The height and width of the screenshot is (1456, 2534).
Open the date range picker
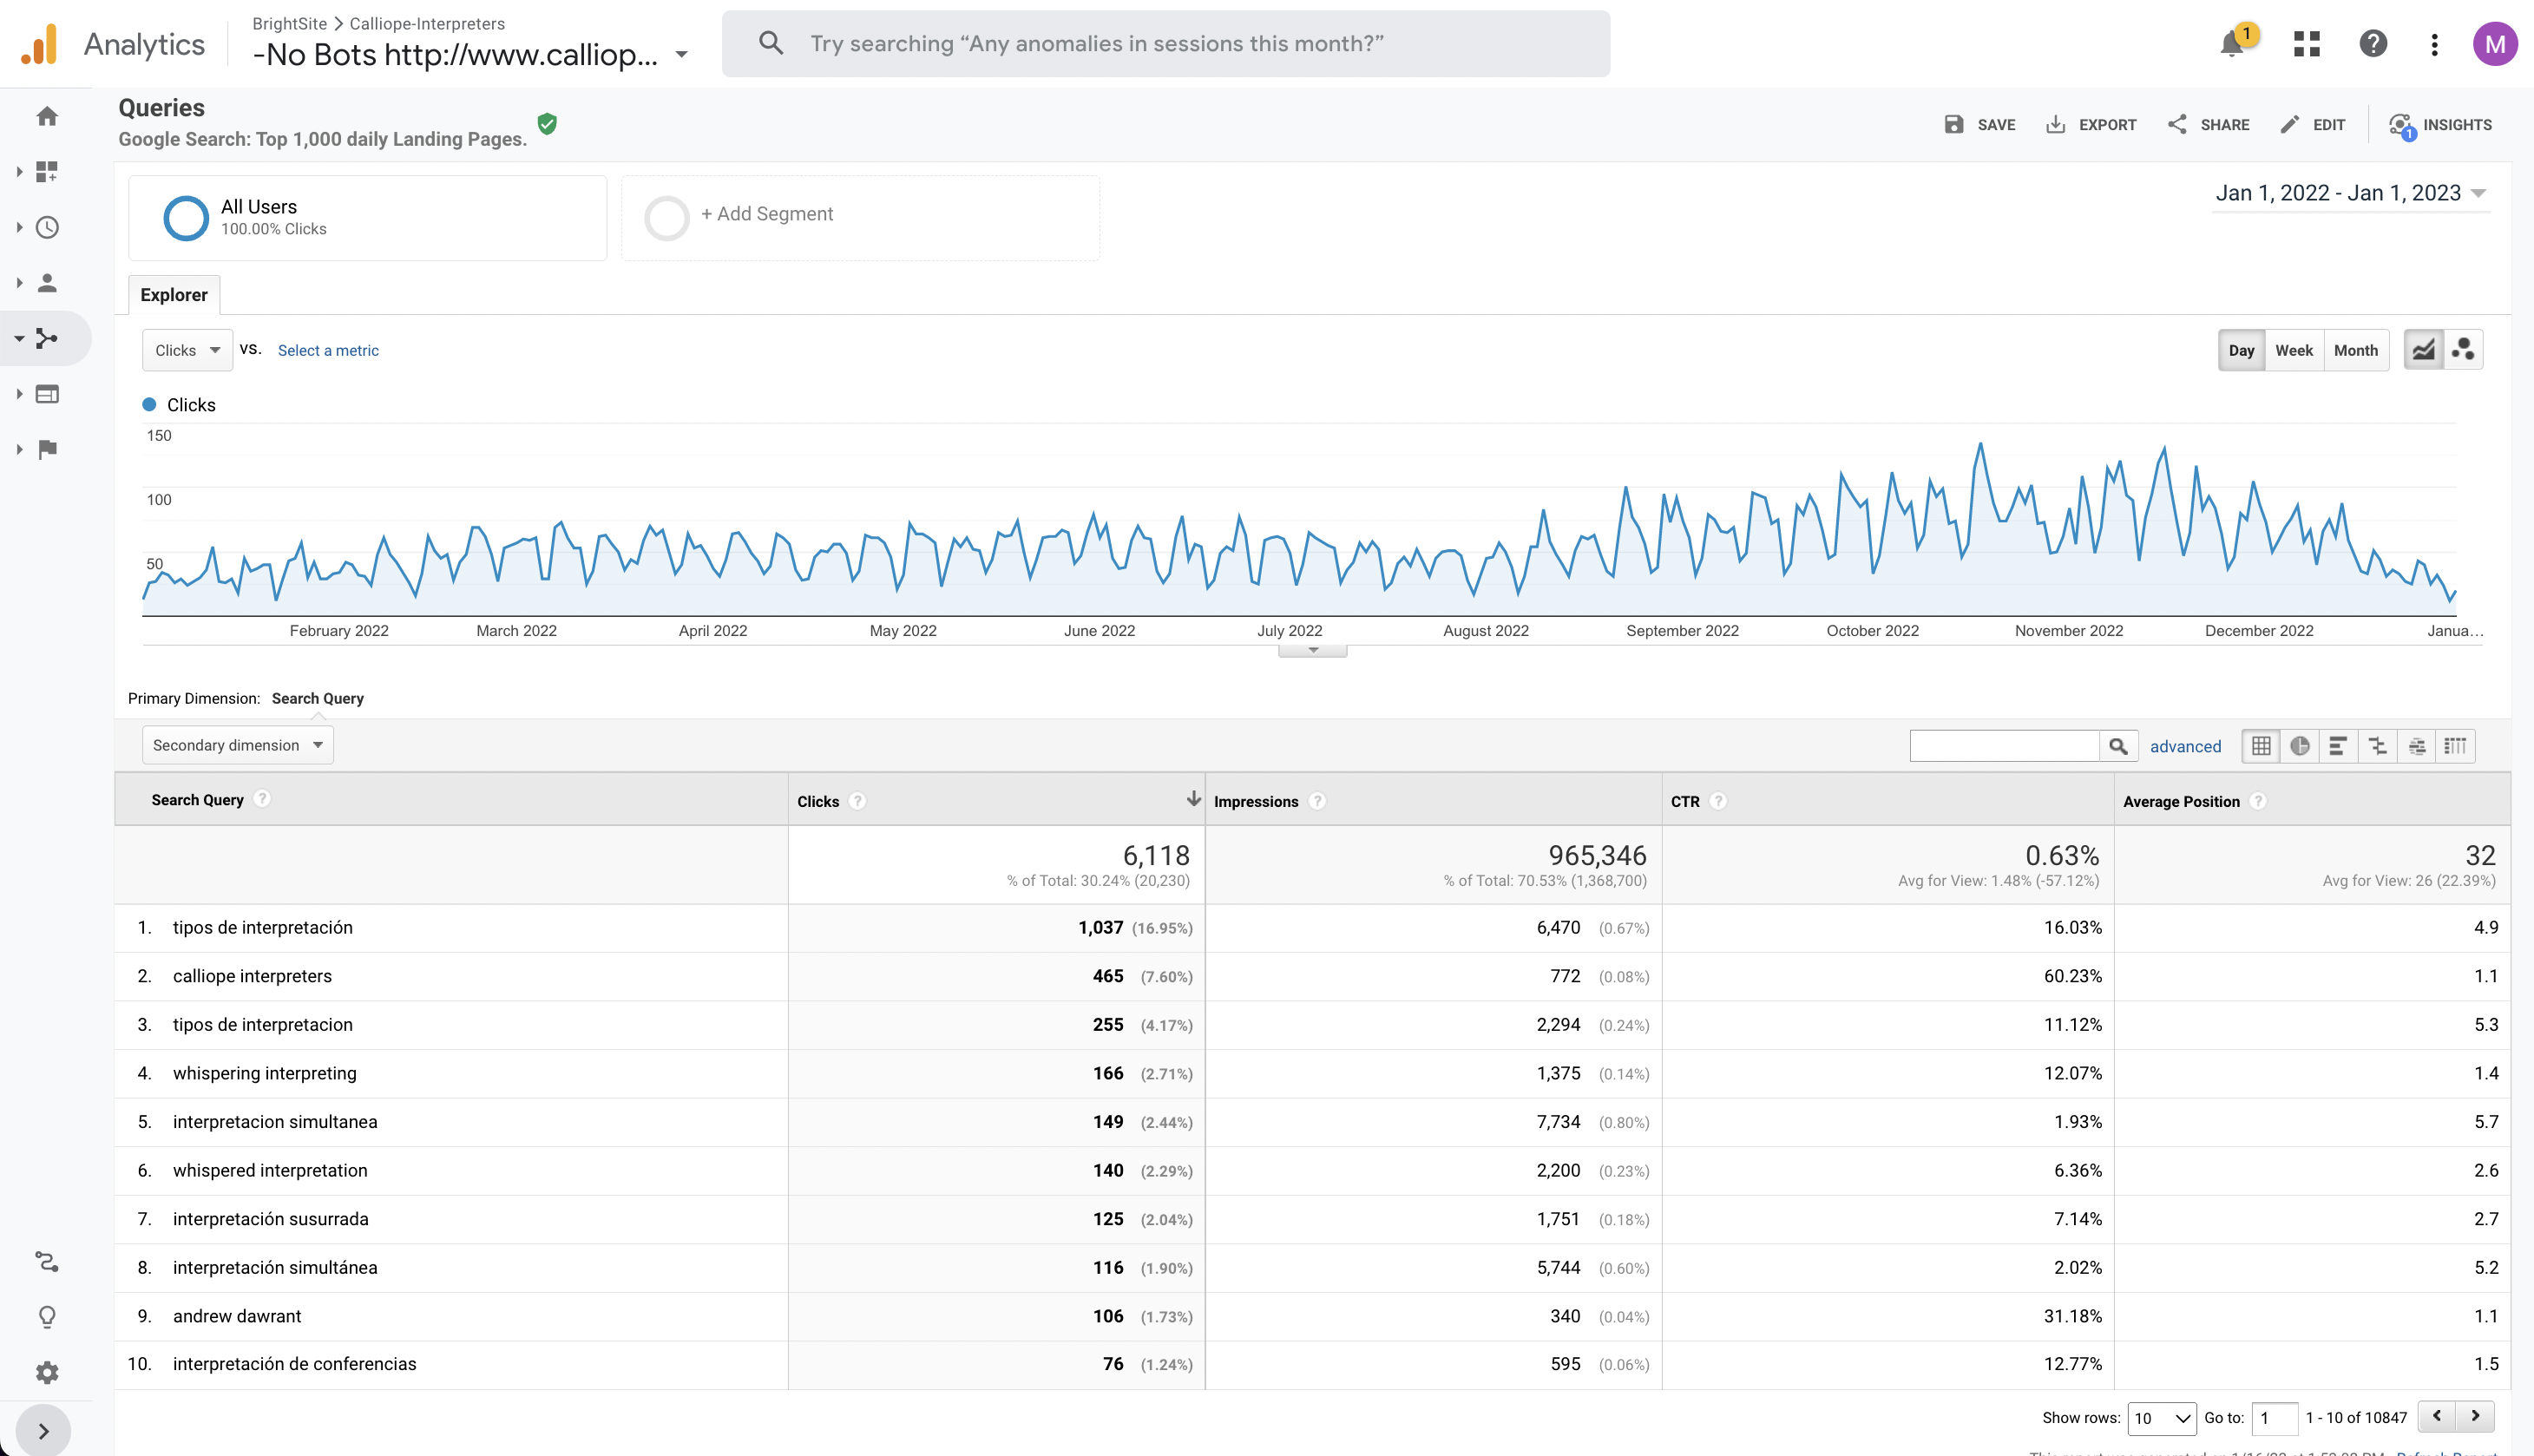pos(2349,193)
